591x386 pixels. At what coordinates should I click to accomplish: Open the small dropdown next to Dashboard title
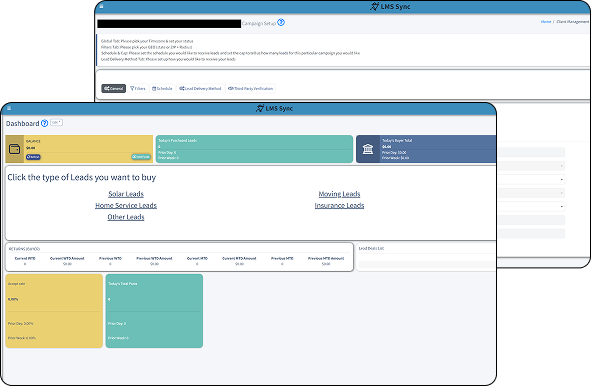click(57, 123)
